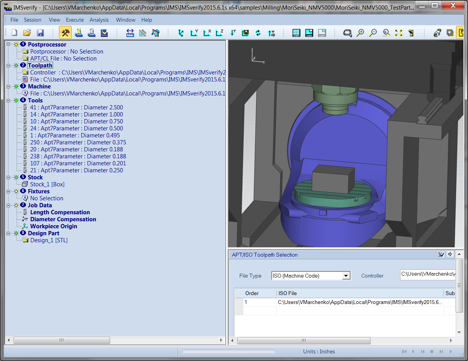This screenshot has width=468, height=361.
Task: Click the zoom window rectangle icon
Action: tap(347, 33)
